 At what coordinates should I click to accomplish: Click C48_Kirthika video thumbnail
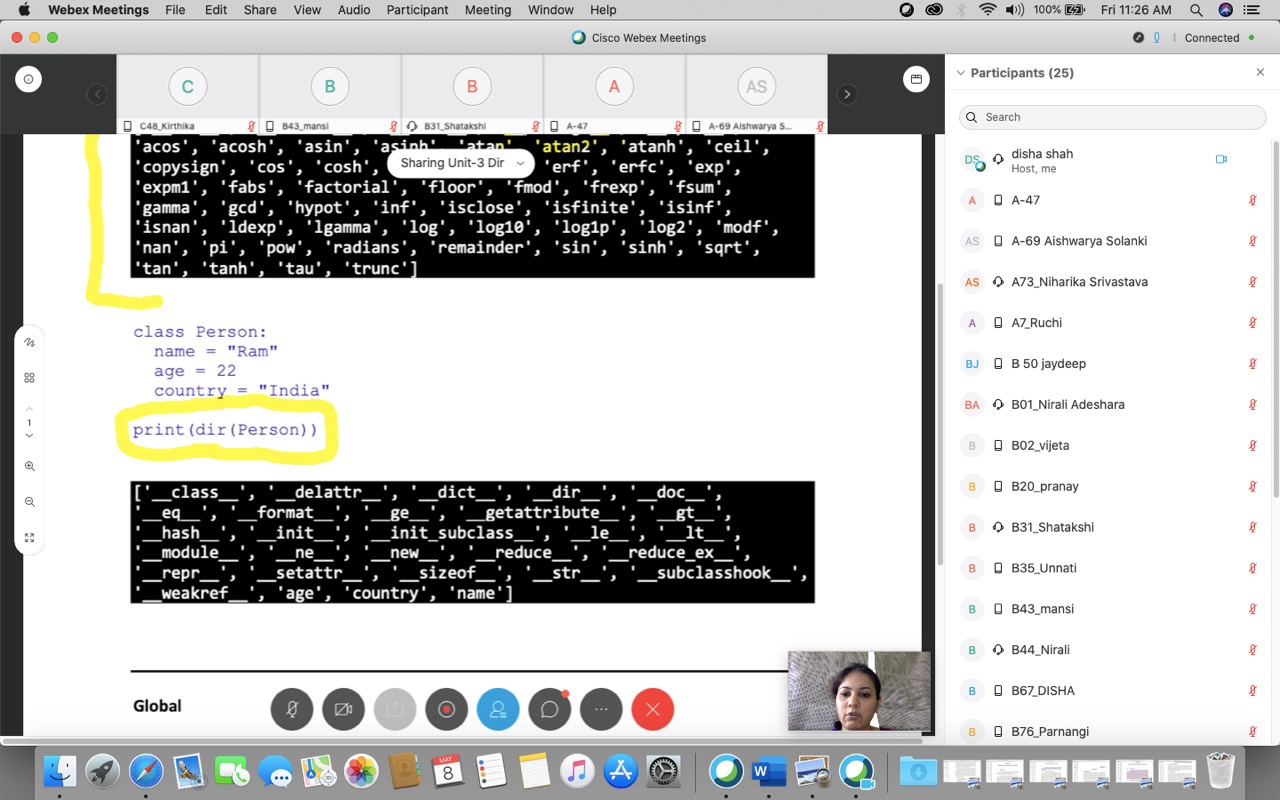187,94
